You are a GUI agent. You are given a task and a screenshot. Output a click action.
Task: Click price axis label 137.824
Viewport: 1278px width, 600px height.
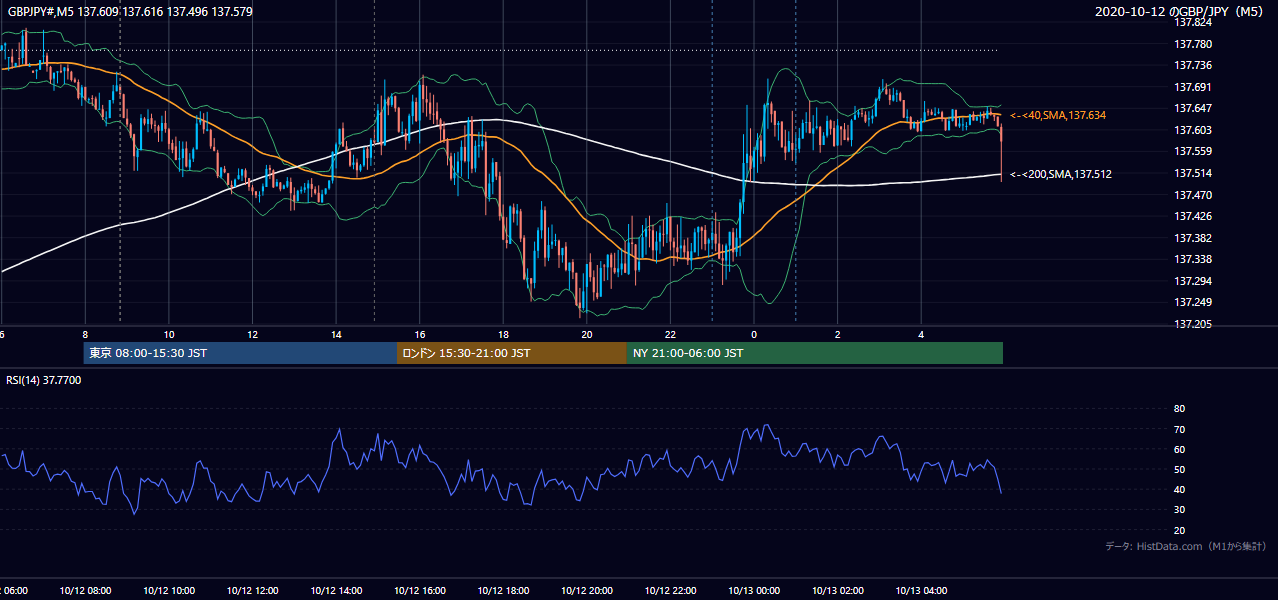(x=1192, y=22)
